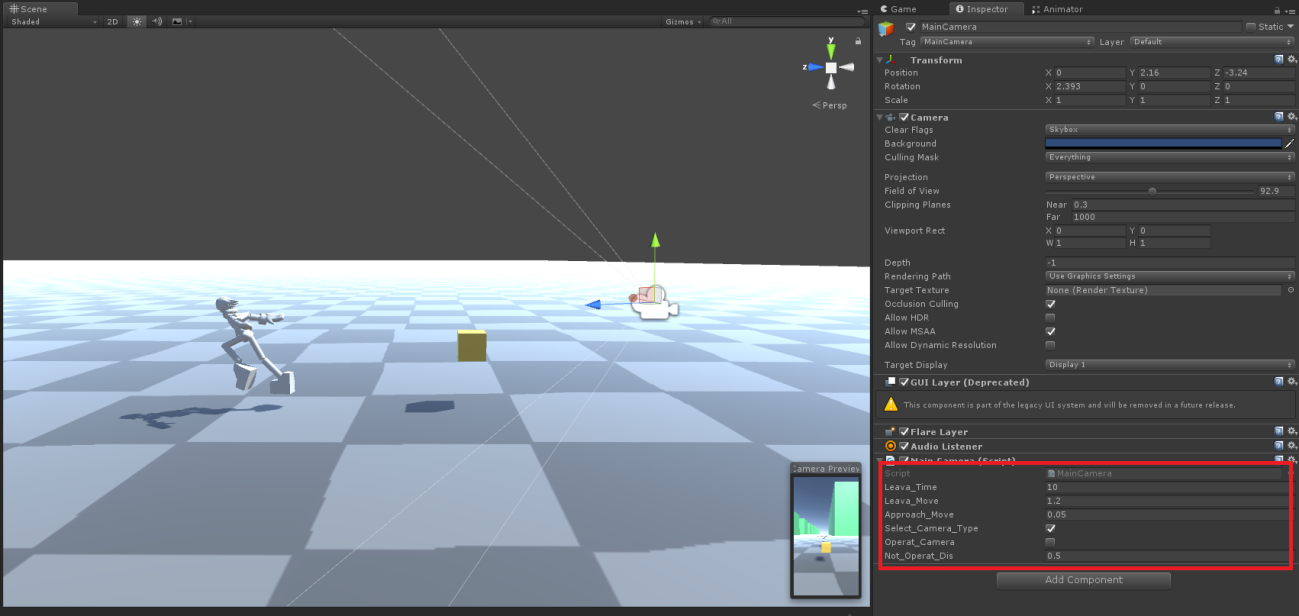This screenshot has width=1299, height=616.
Task: Click the Add Component button
Action: [1083, 580]
